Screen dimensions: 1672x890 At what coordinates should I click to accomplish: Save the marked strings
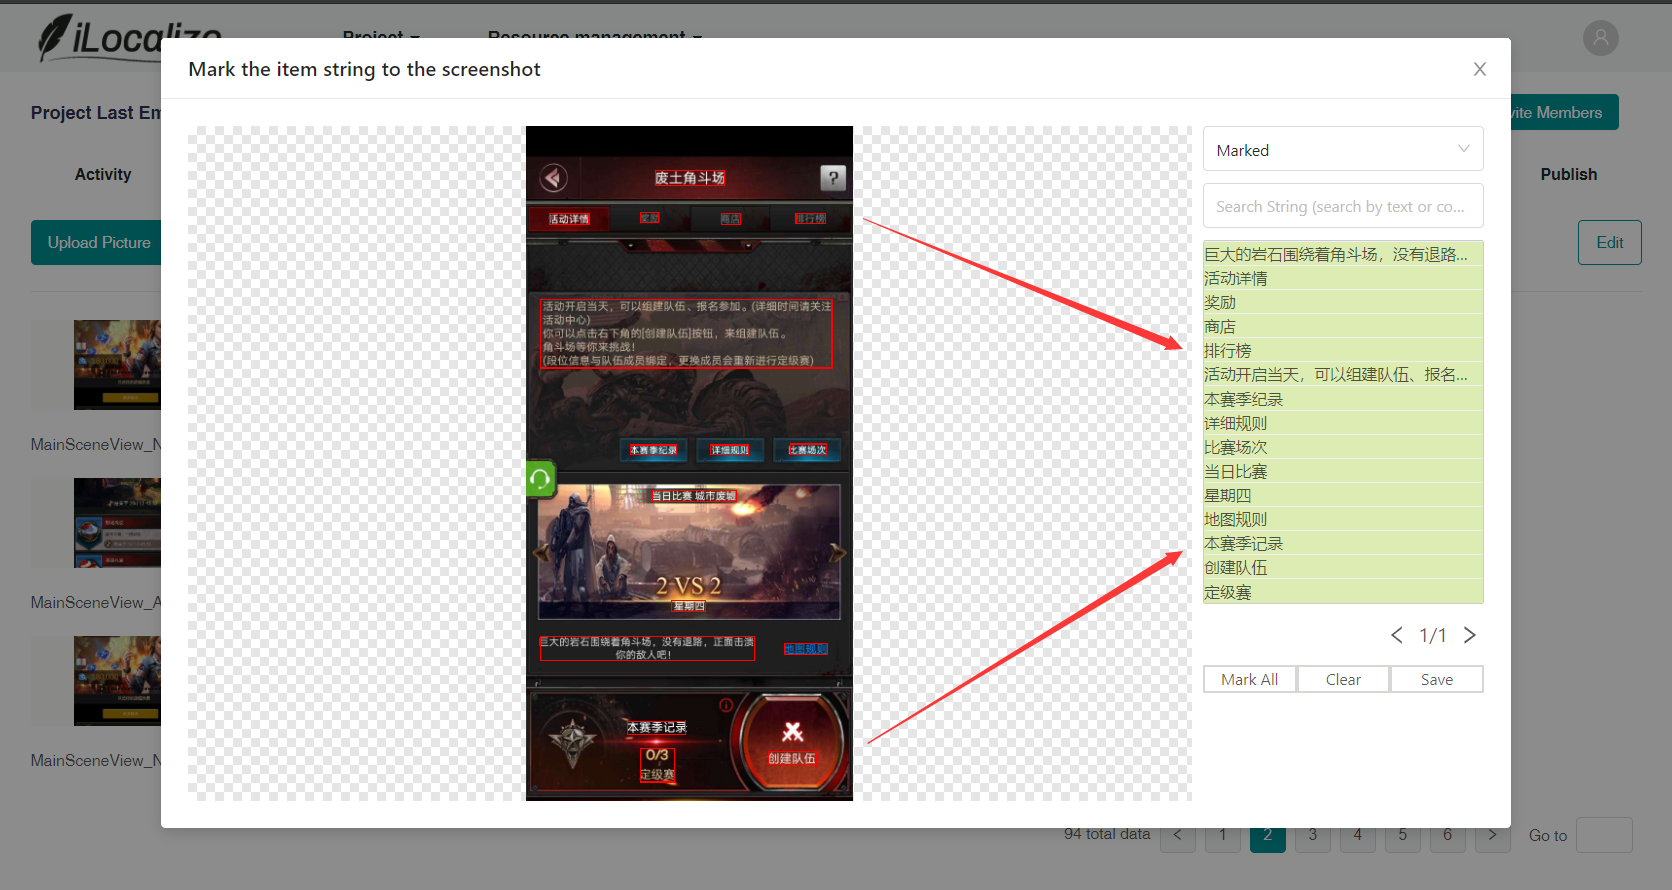point(1436,679)
